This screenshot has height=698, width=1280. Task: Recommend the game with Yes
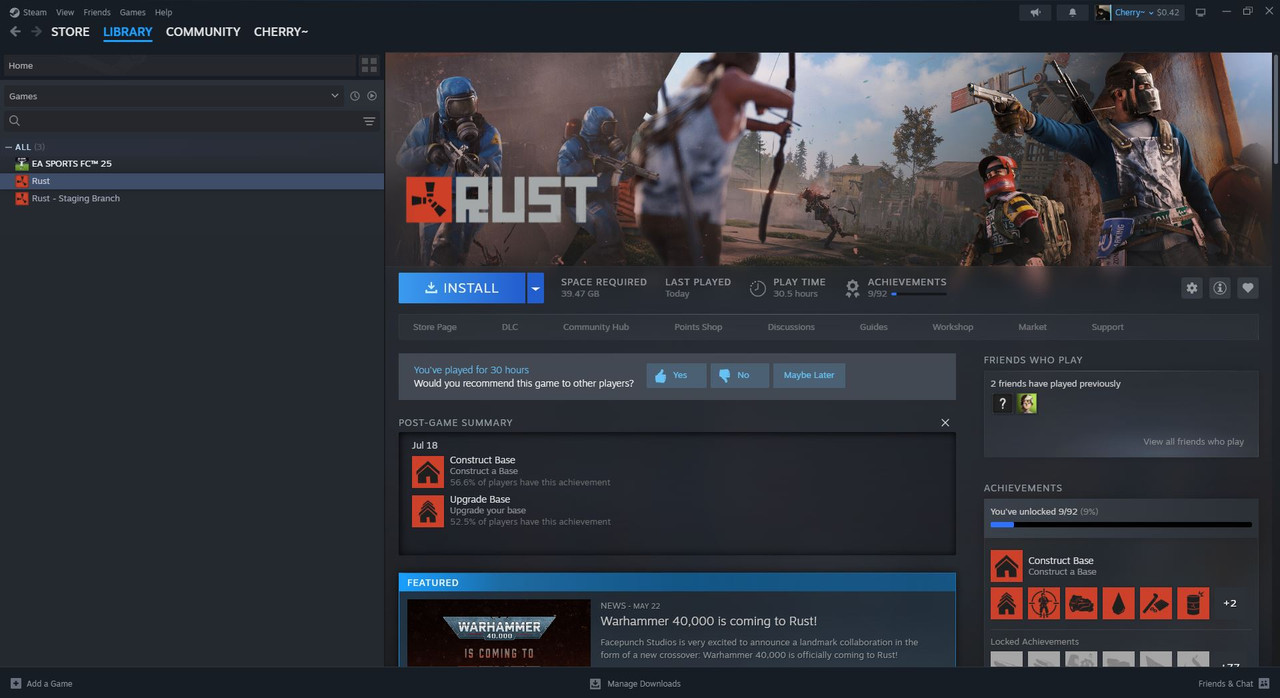676,375
